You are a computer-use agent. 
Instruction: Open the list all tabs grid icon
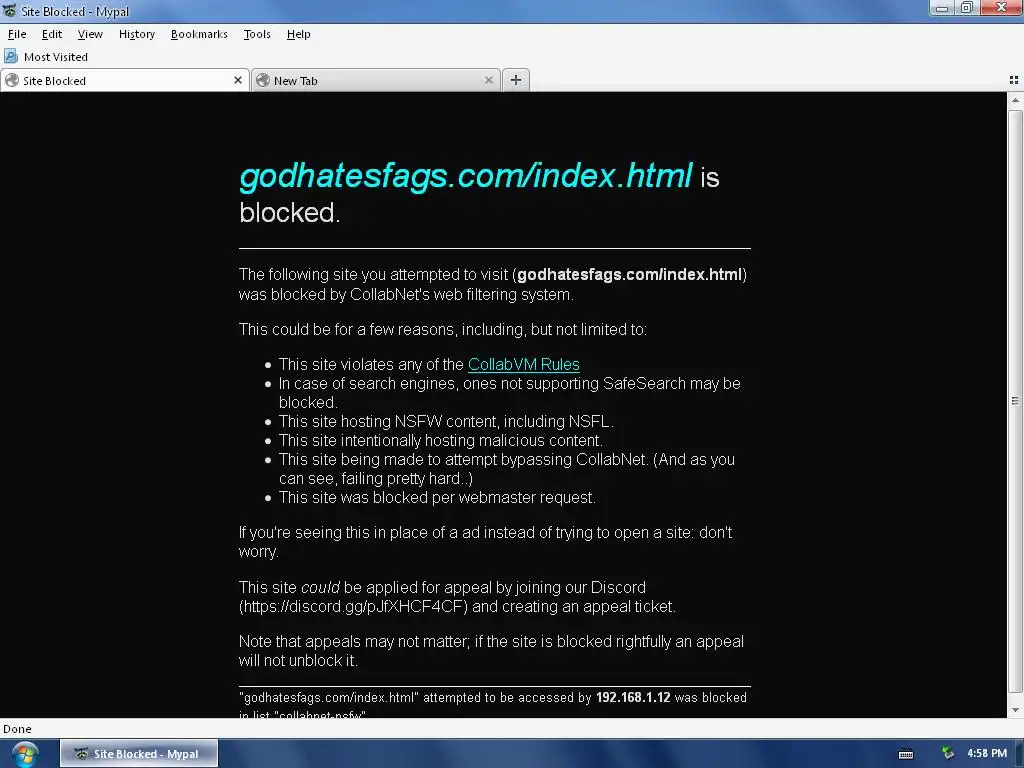[x=1014, y=80]
